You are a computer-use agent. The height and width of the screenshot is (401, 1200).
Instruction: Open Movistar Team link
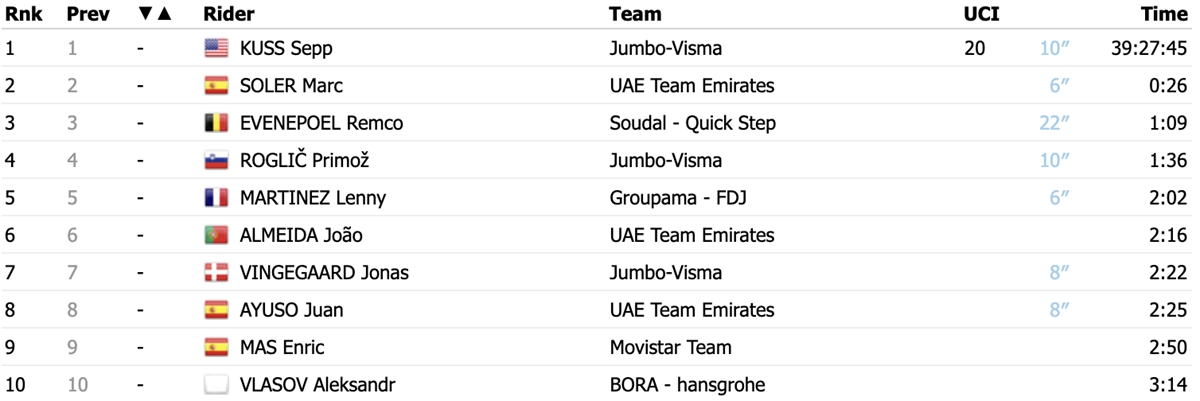[670, 348]
